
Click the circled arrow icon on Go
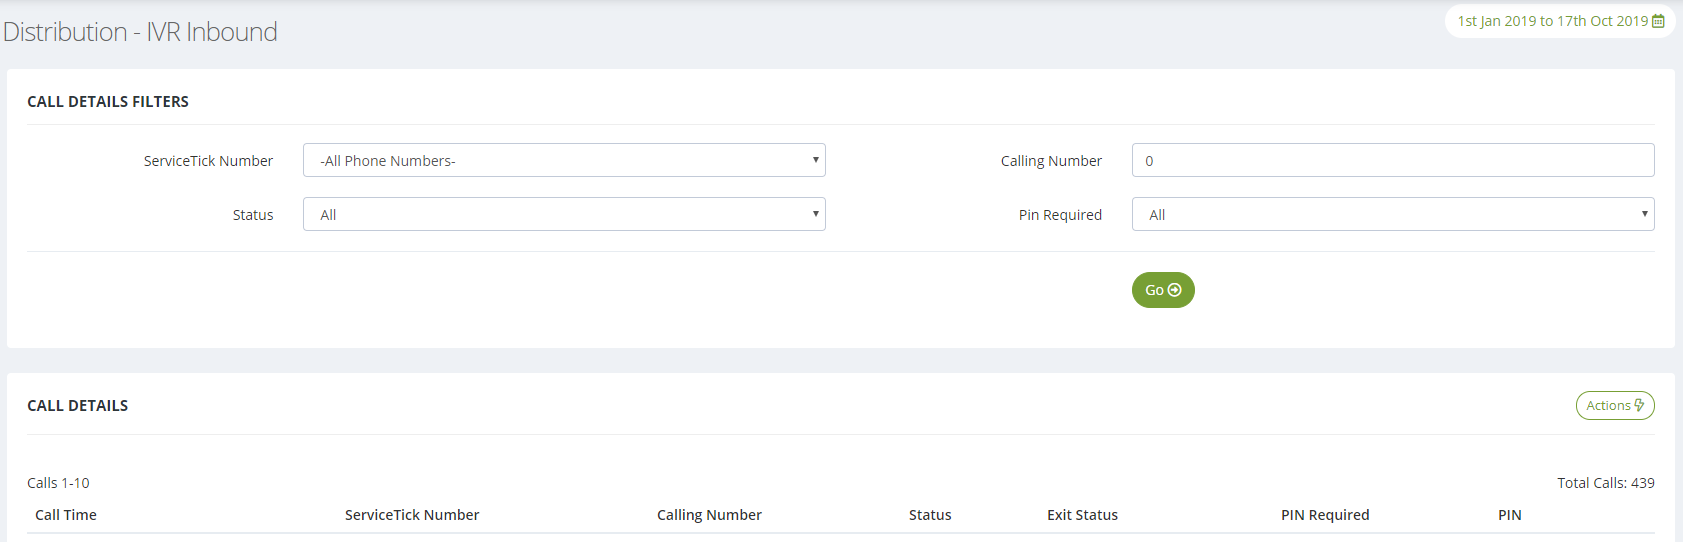(1175, 290)
